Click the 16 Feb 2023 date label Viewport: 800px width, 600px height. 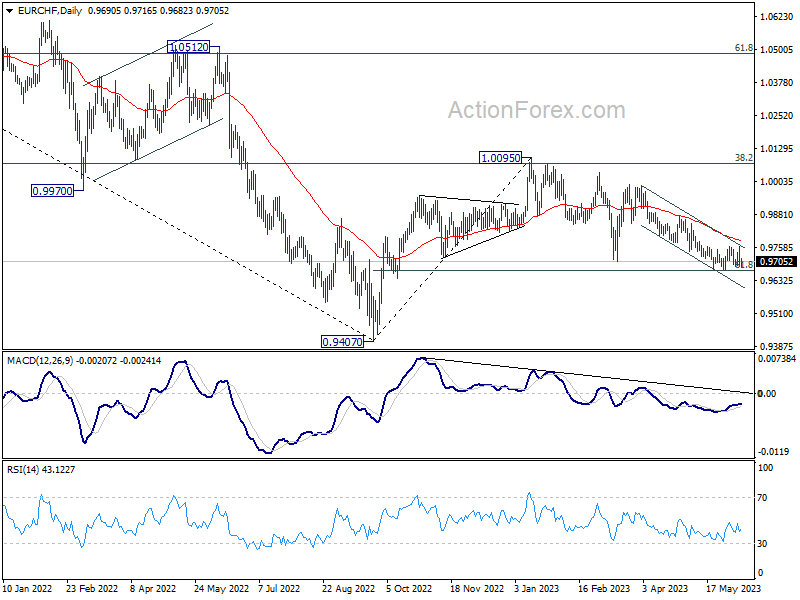click(x=604, y=588)
